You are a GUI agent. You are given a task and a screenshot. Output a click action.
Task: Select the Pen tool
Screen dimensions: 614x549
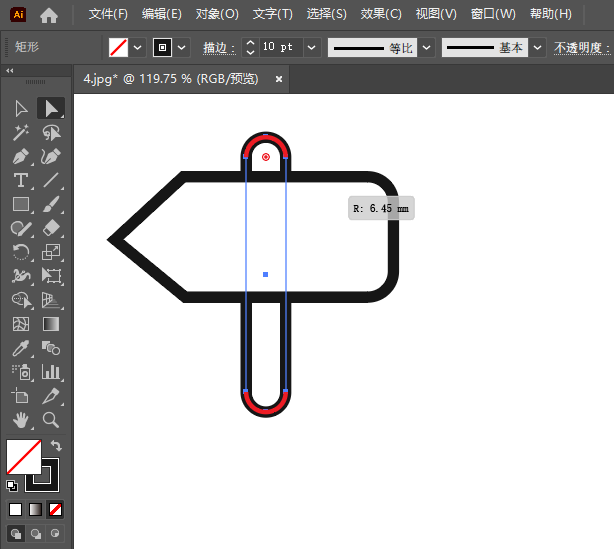21,157
